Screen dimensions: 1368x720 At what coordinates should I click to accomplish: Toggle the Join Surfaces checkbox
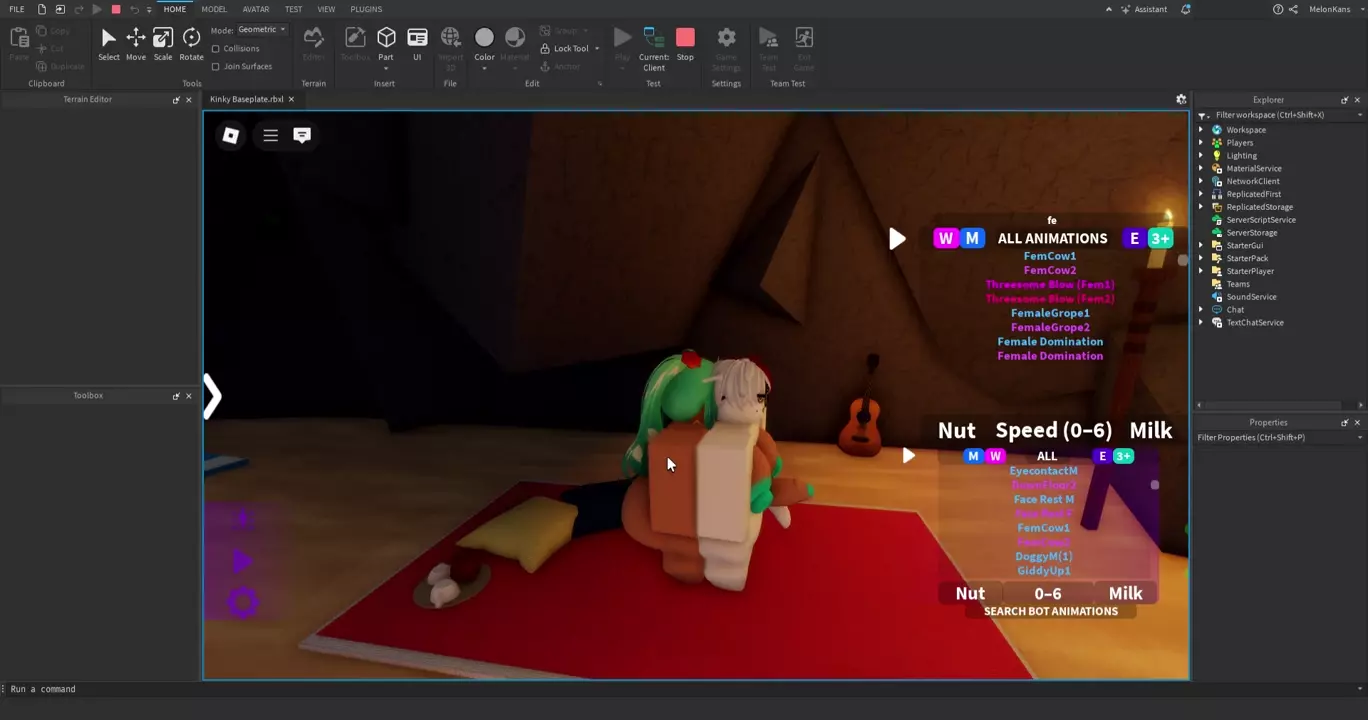coord(216,66)
